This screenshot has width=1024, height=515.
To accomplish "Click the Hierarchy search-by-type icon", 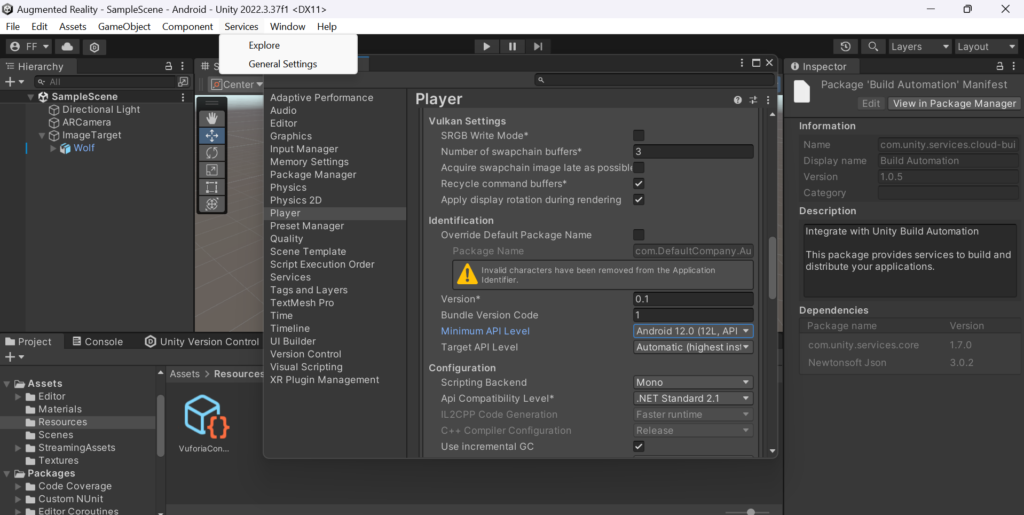I will click(183, 82).
